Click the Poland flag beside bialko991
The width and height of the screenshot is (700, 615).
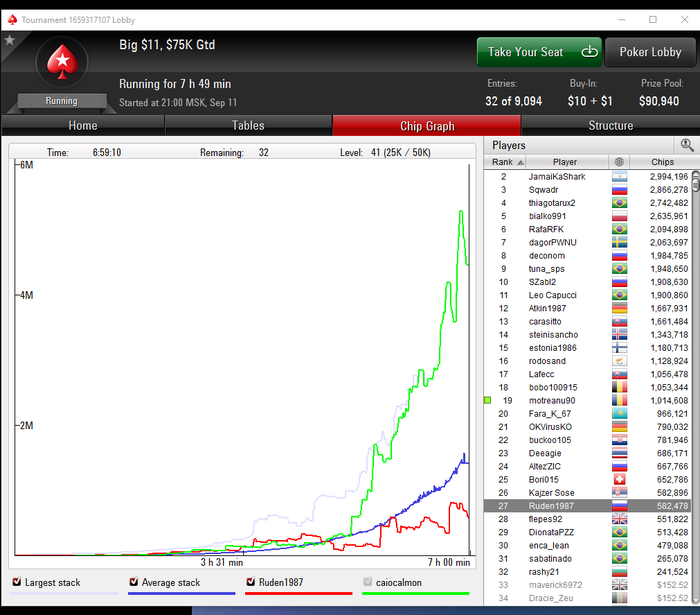click(x=619, y=216)
